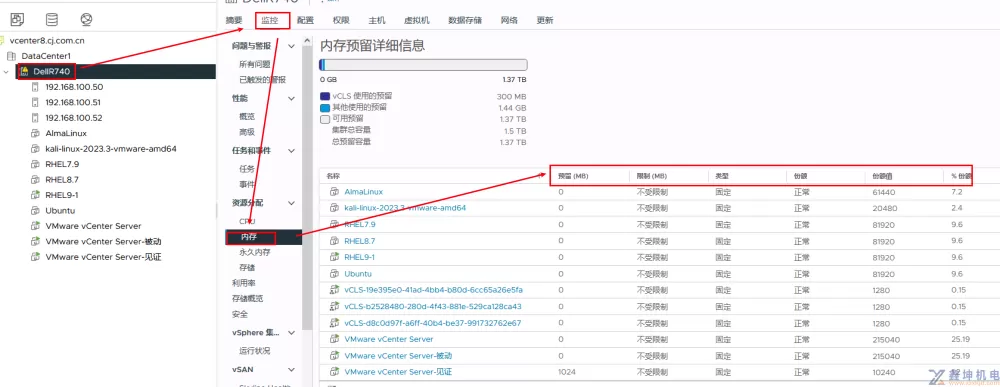Click the Ubuntu VM icon in tree
The width and height of the screenshot is (1000, 387).
(x=34, y=210)
